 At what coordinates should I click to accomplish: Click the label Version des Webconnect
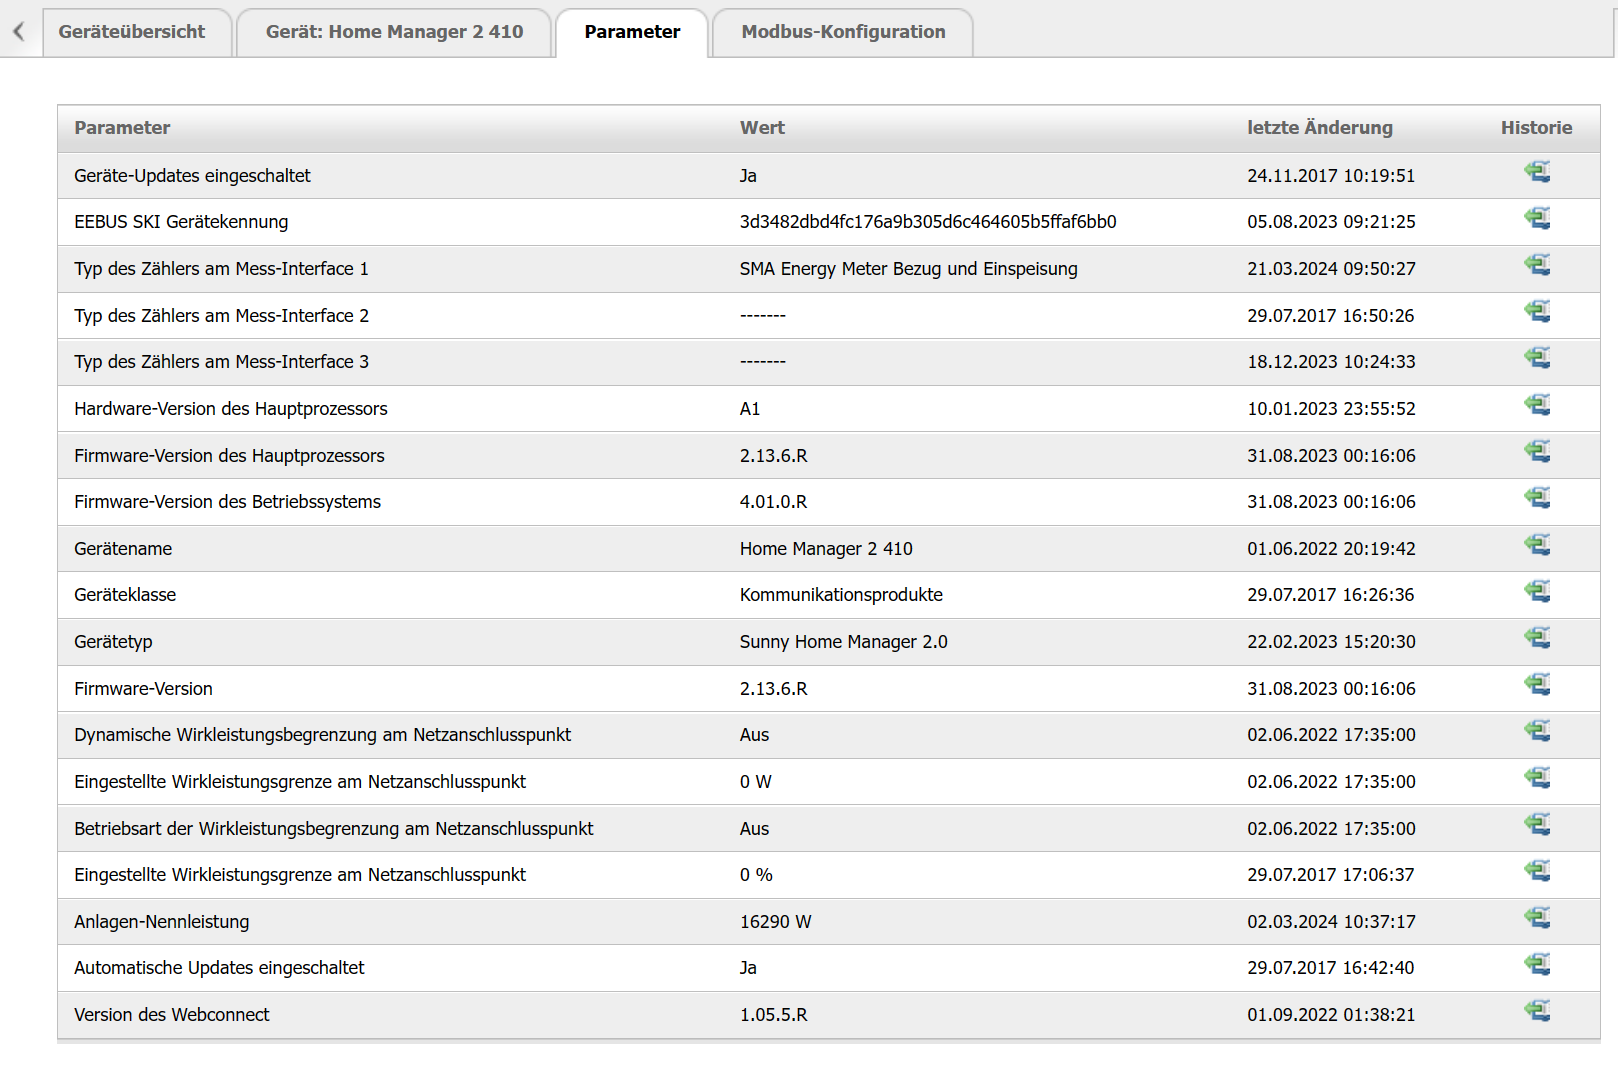(172, 1015)
